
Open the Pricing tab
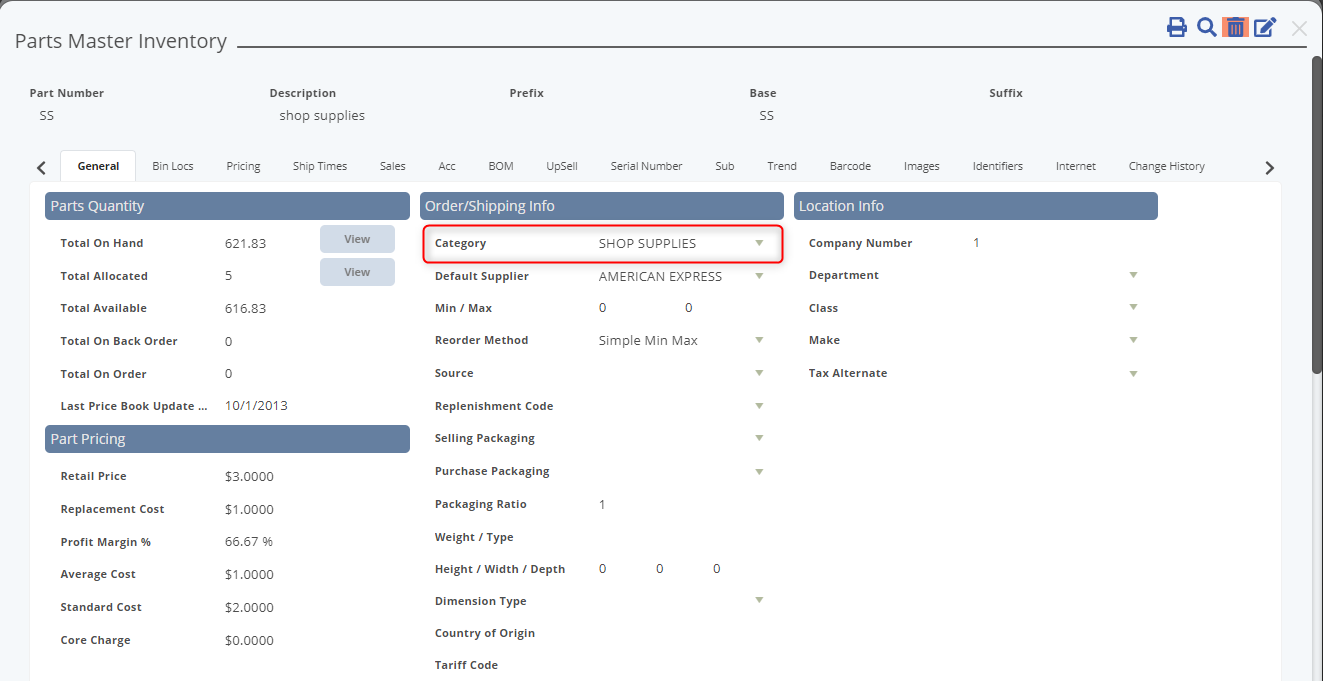click(x=243, y=166)
